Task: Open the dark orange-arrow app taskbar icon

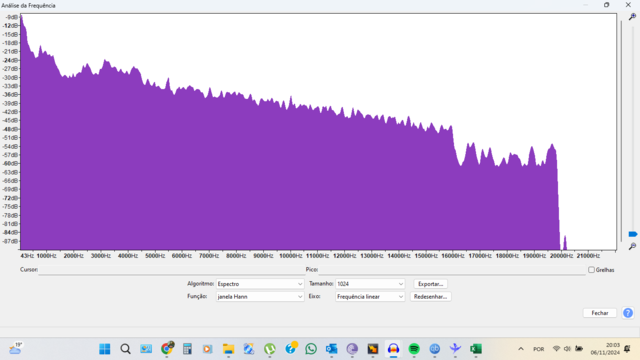Action: [x=373, y=349]
